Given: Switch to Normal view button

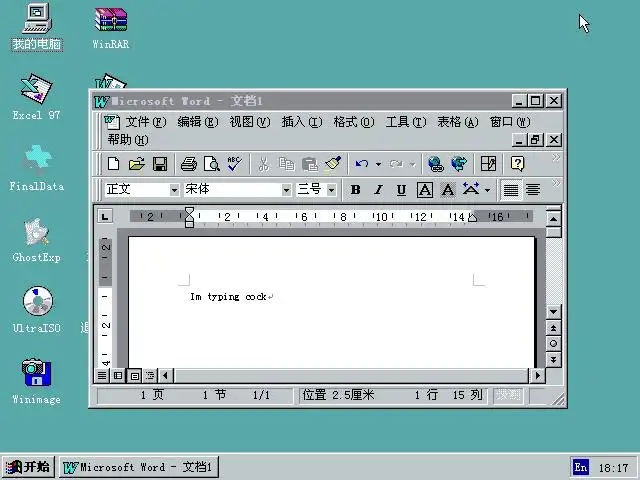Looking at the screenshot, I should click(x=102, y=376).
